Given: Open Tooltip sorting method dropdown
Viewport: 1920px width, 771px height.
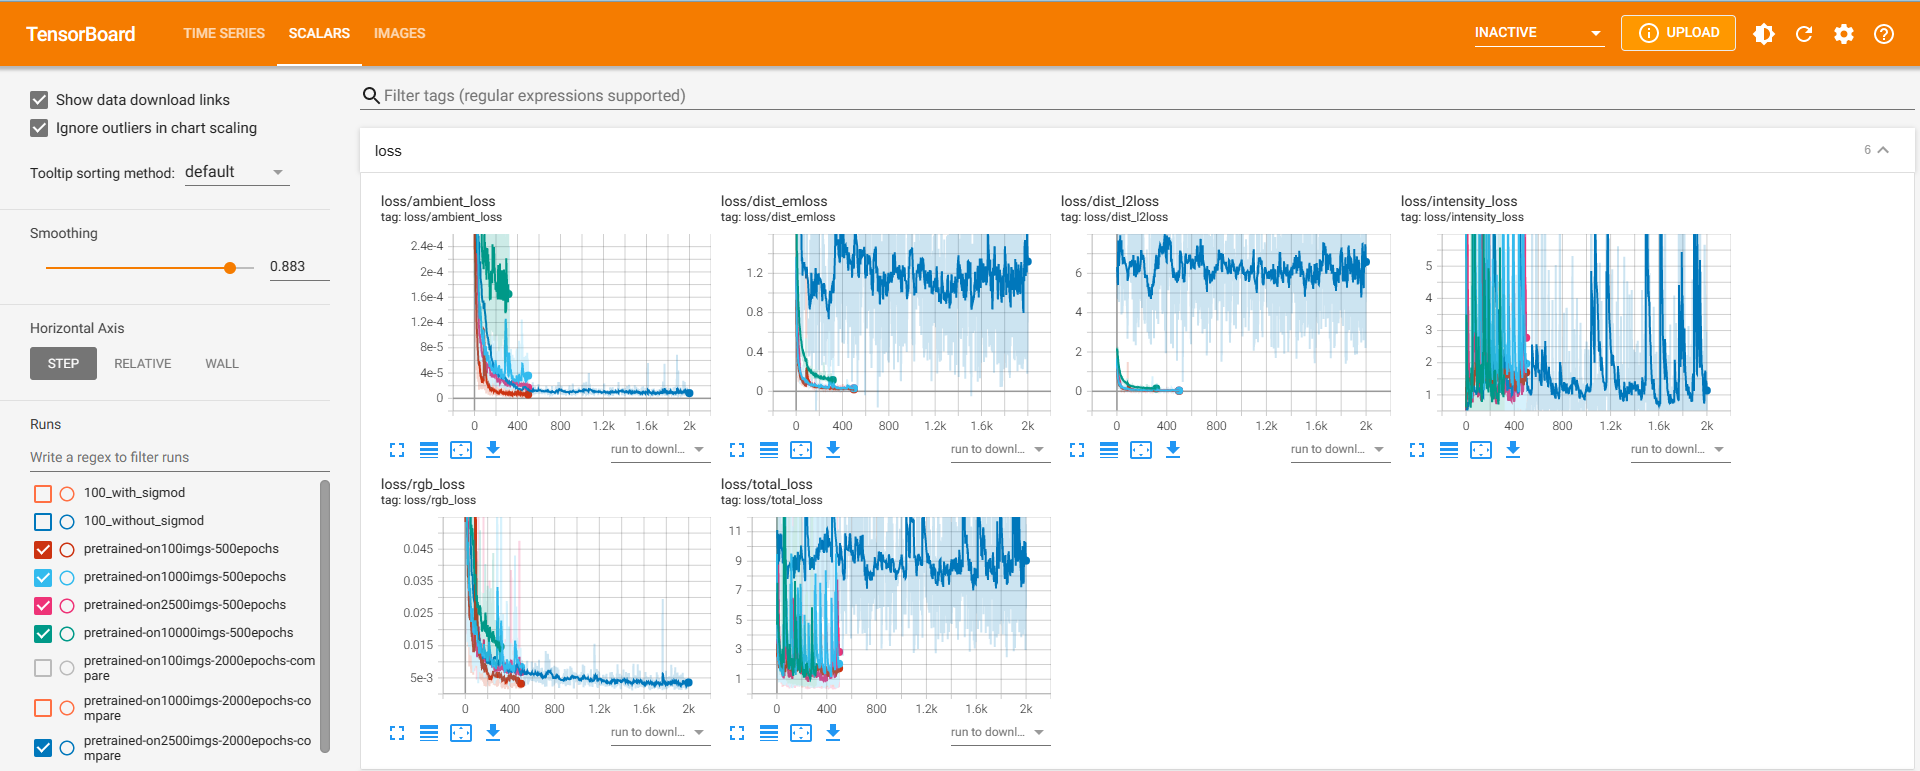Looking at the screenshot, I should [x=236, y=172].
